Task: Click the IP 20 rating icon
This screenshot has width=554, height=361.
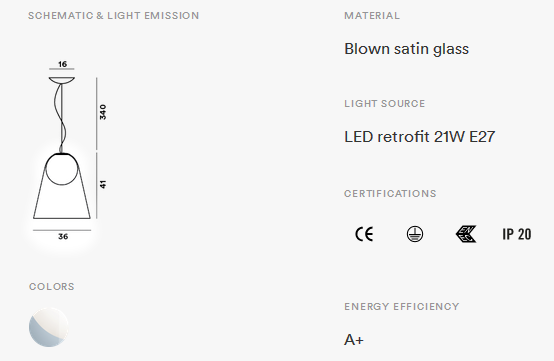Action: point(517,234)
